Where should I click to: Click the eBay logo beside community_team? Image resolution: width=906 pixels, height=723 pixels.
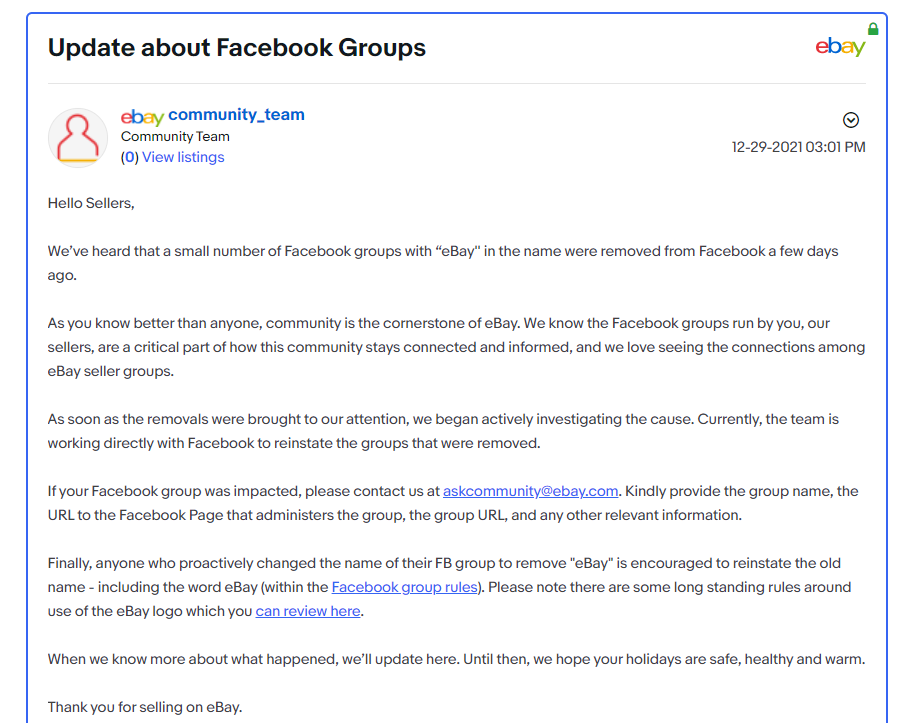[142, 117]
